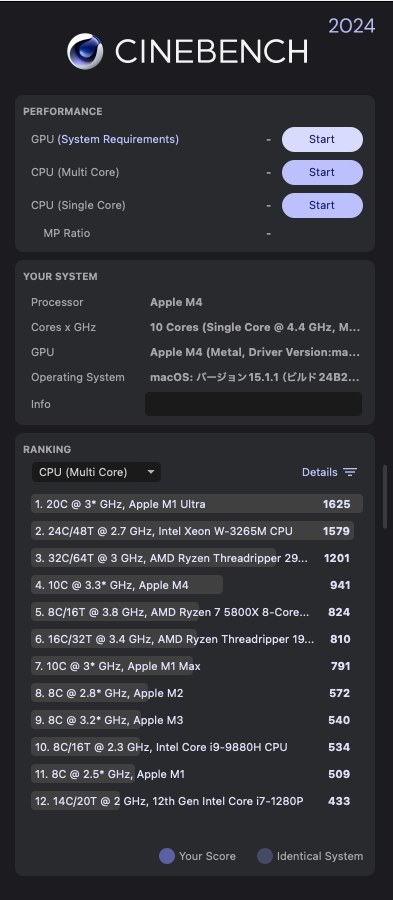Click the Identical System legend circle

(x=264, y=856)
